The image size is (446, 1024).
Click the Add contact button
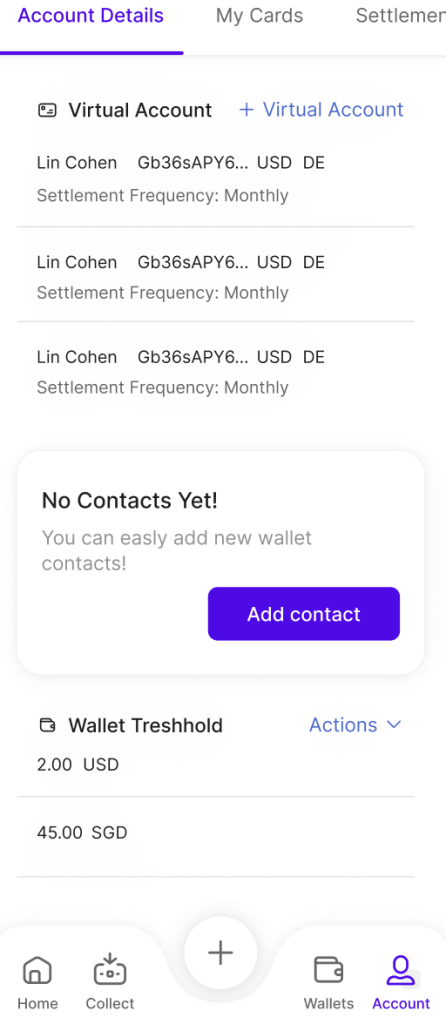tap(304, 614)
